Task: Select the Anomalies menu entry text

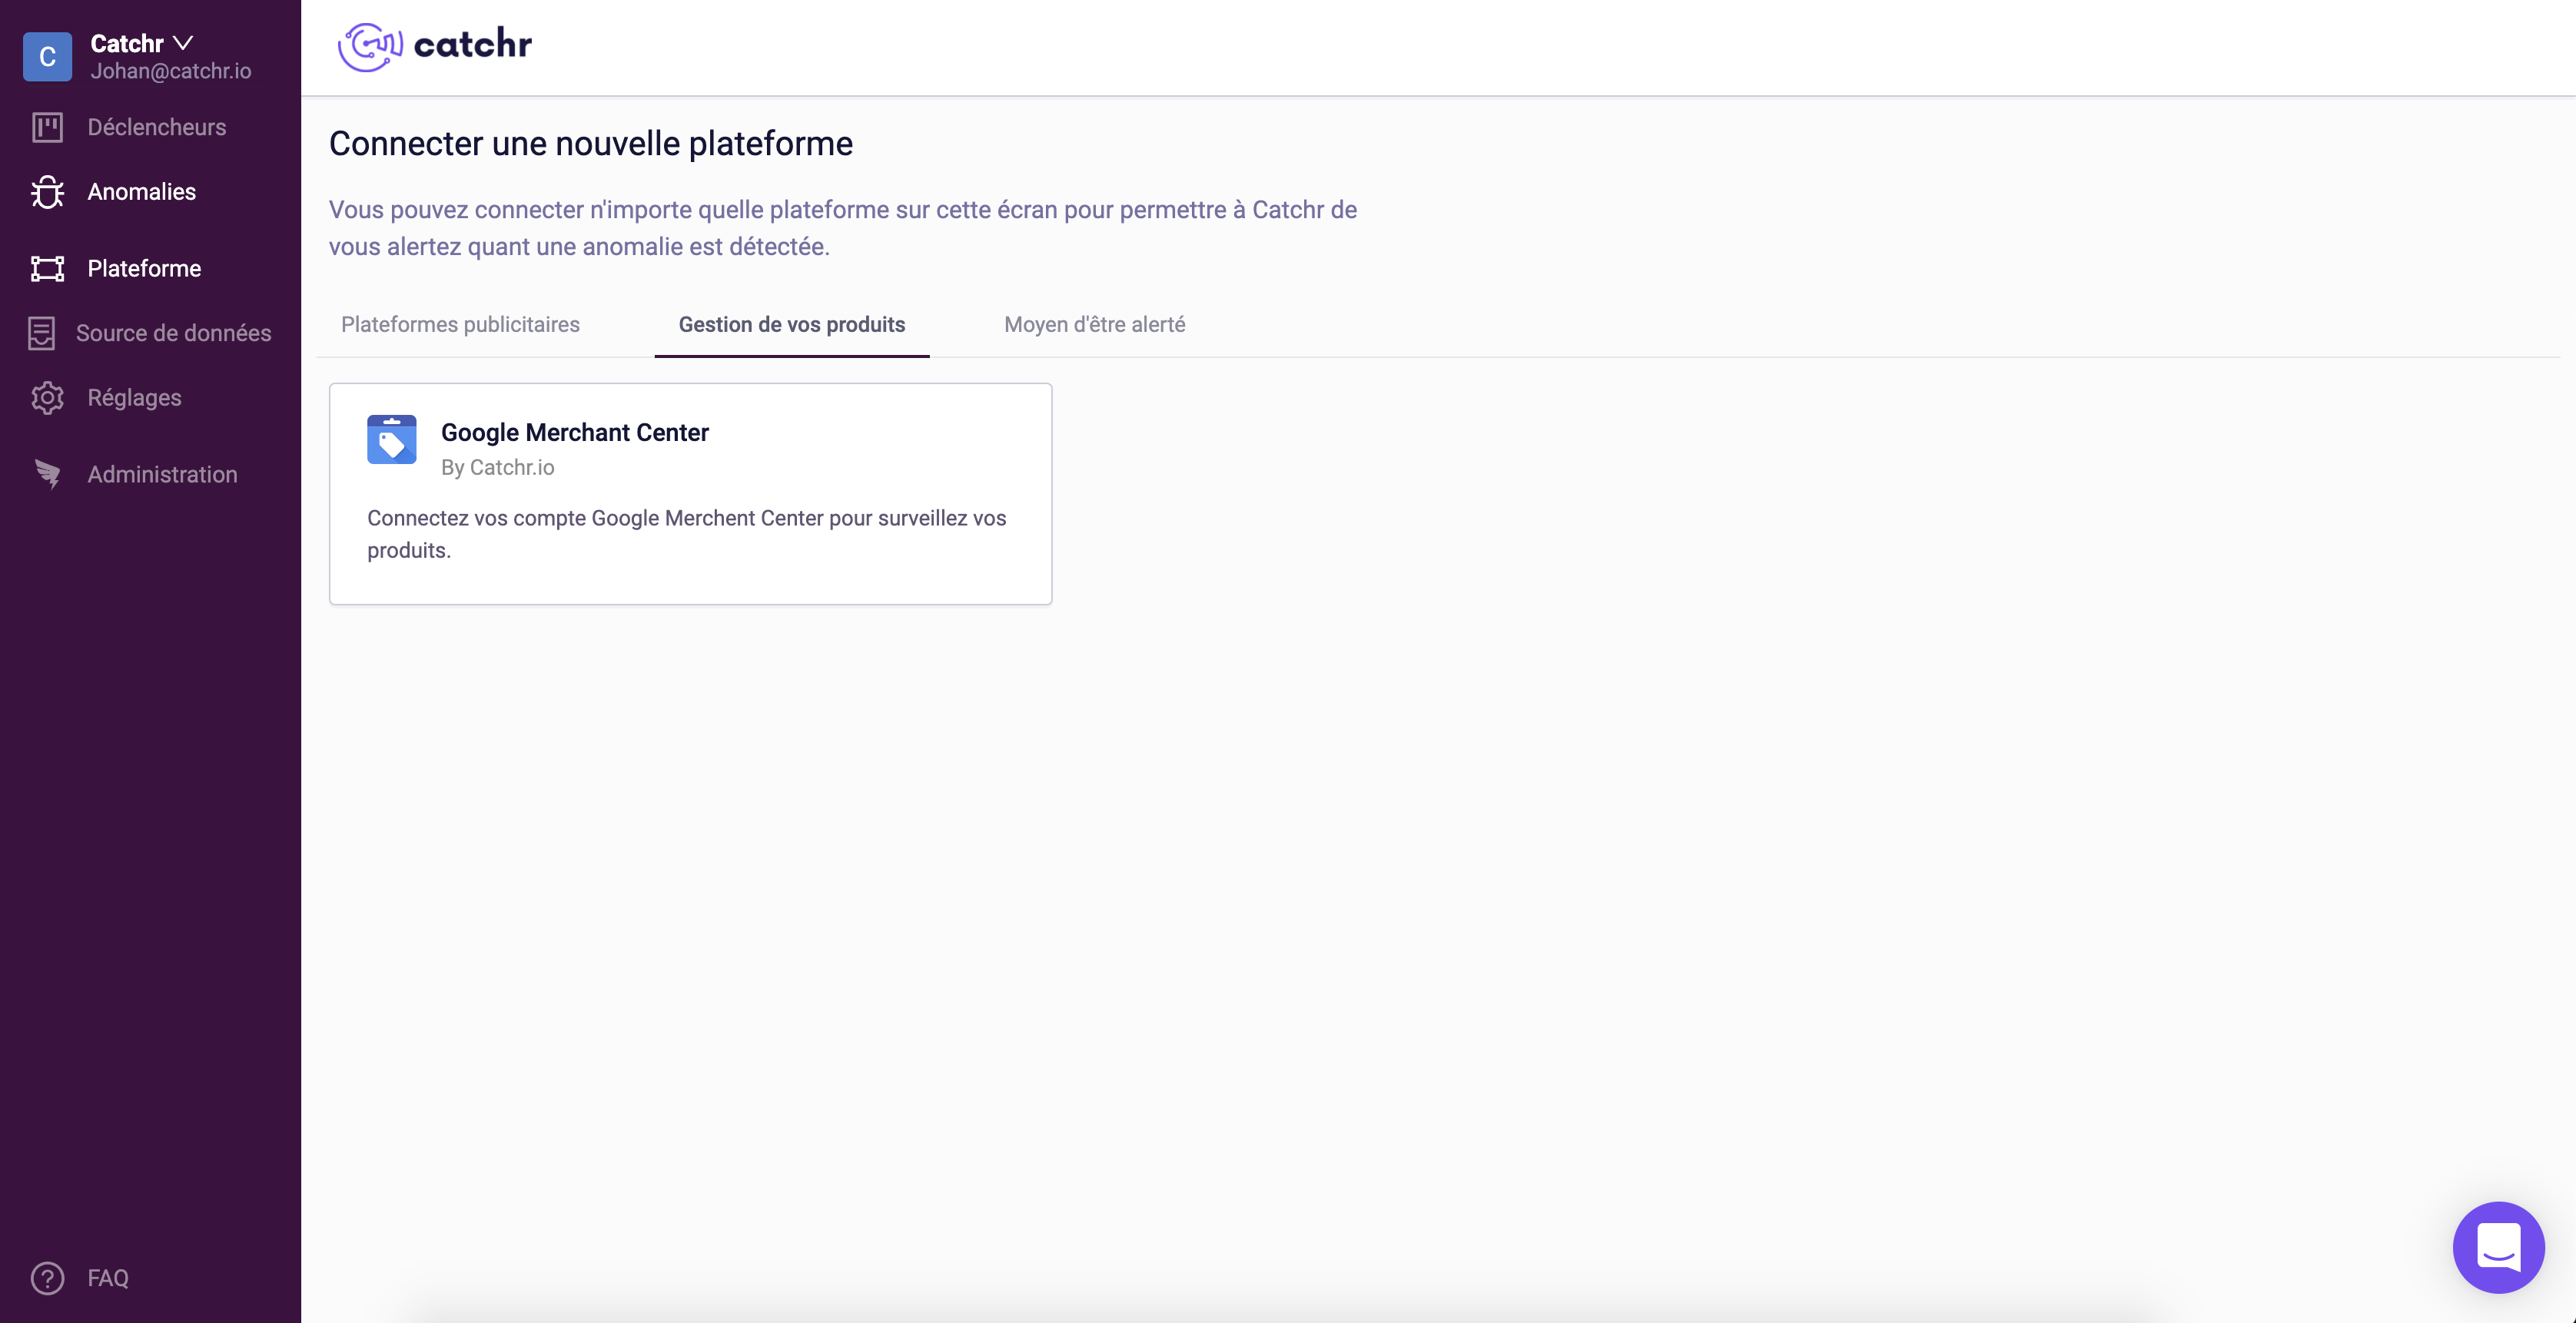Action: pyautogui.click(x=141, y=191)
